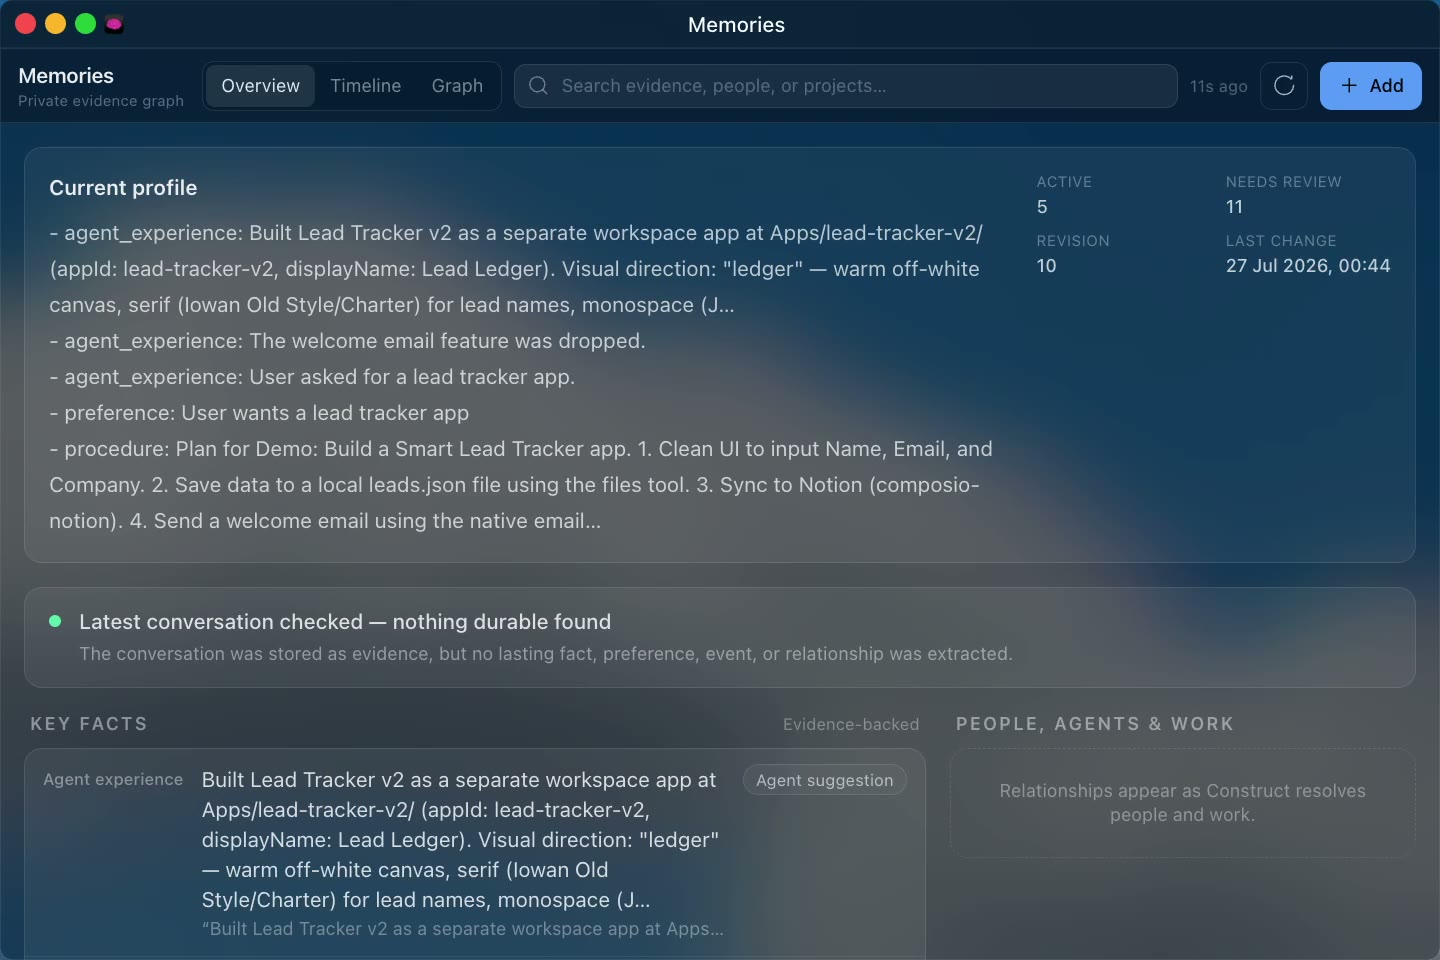Click the magnifier icon in search bar
Viewport: 1440px width, 960px height.
point(538,86)
